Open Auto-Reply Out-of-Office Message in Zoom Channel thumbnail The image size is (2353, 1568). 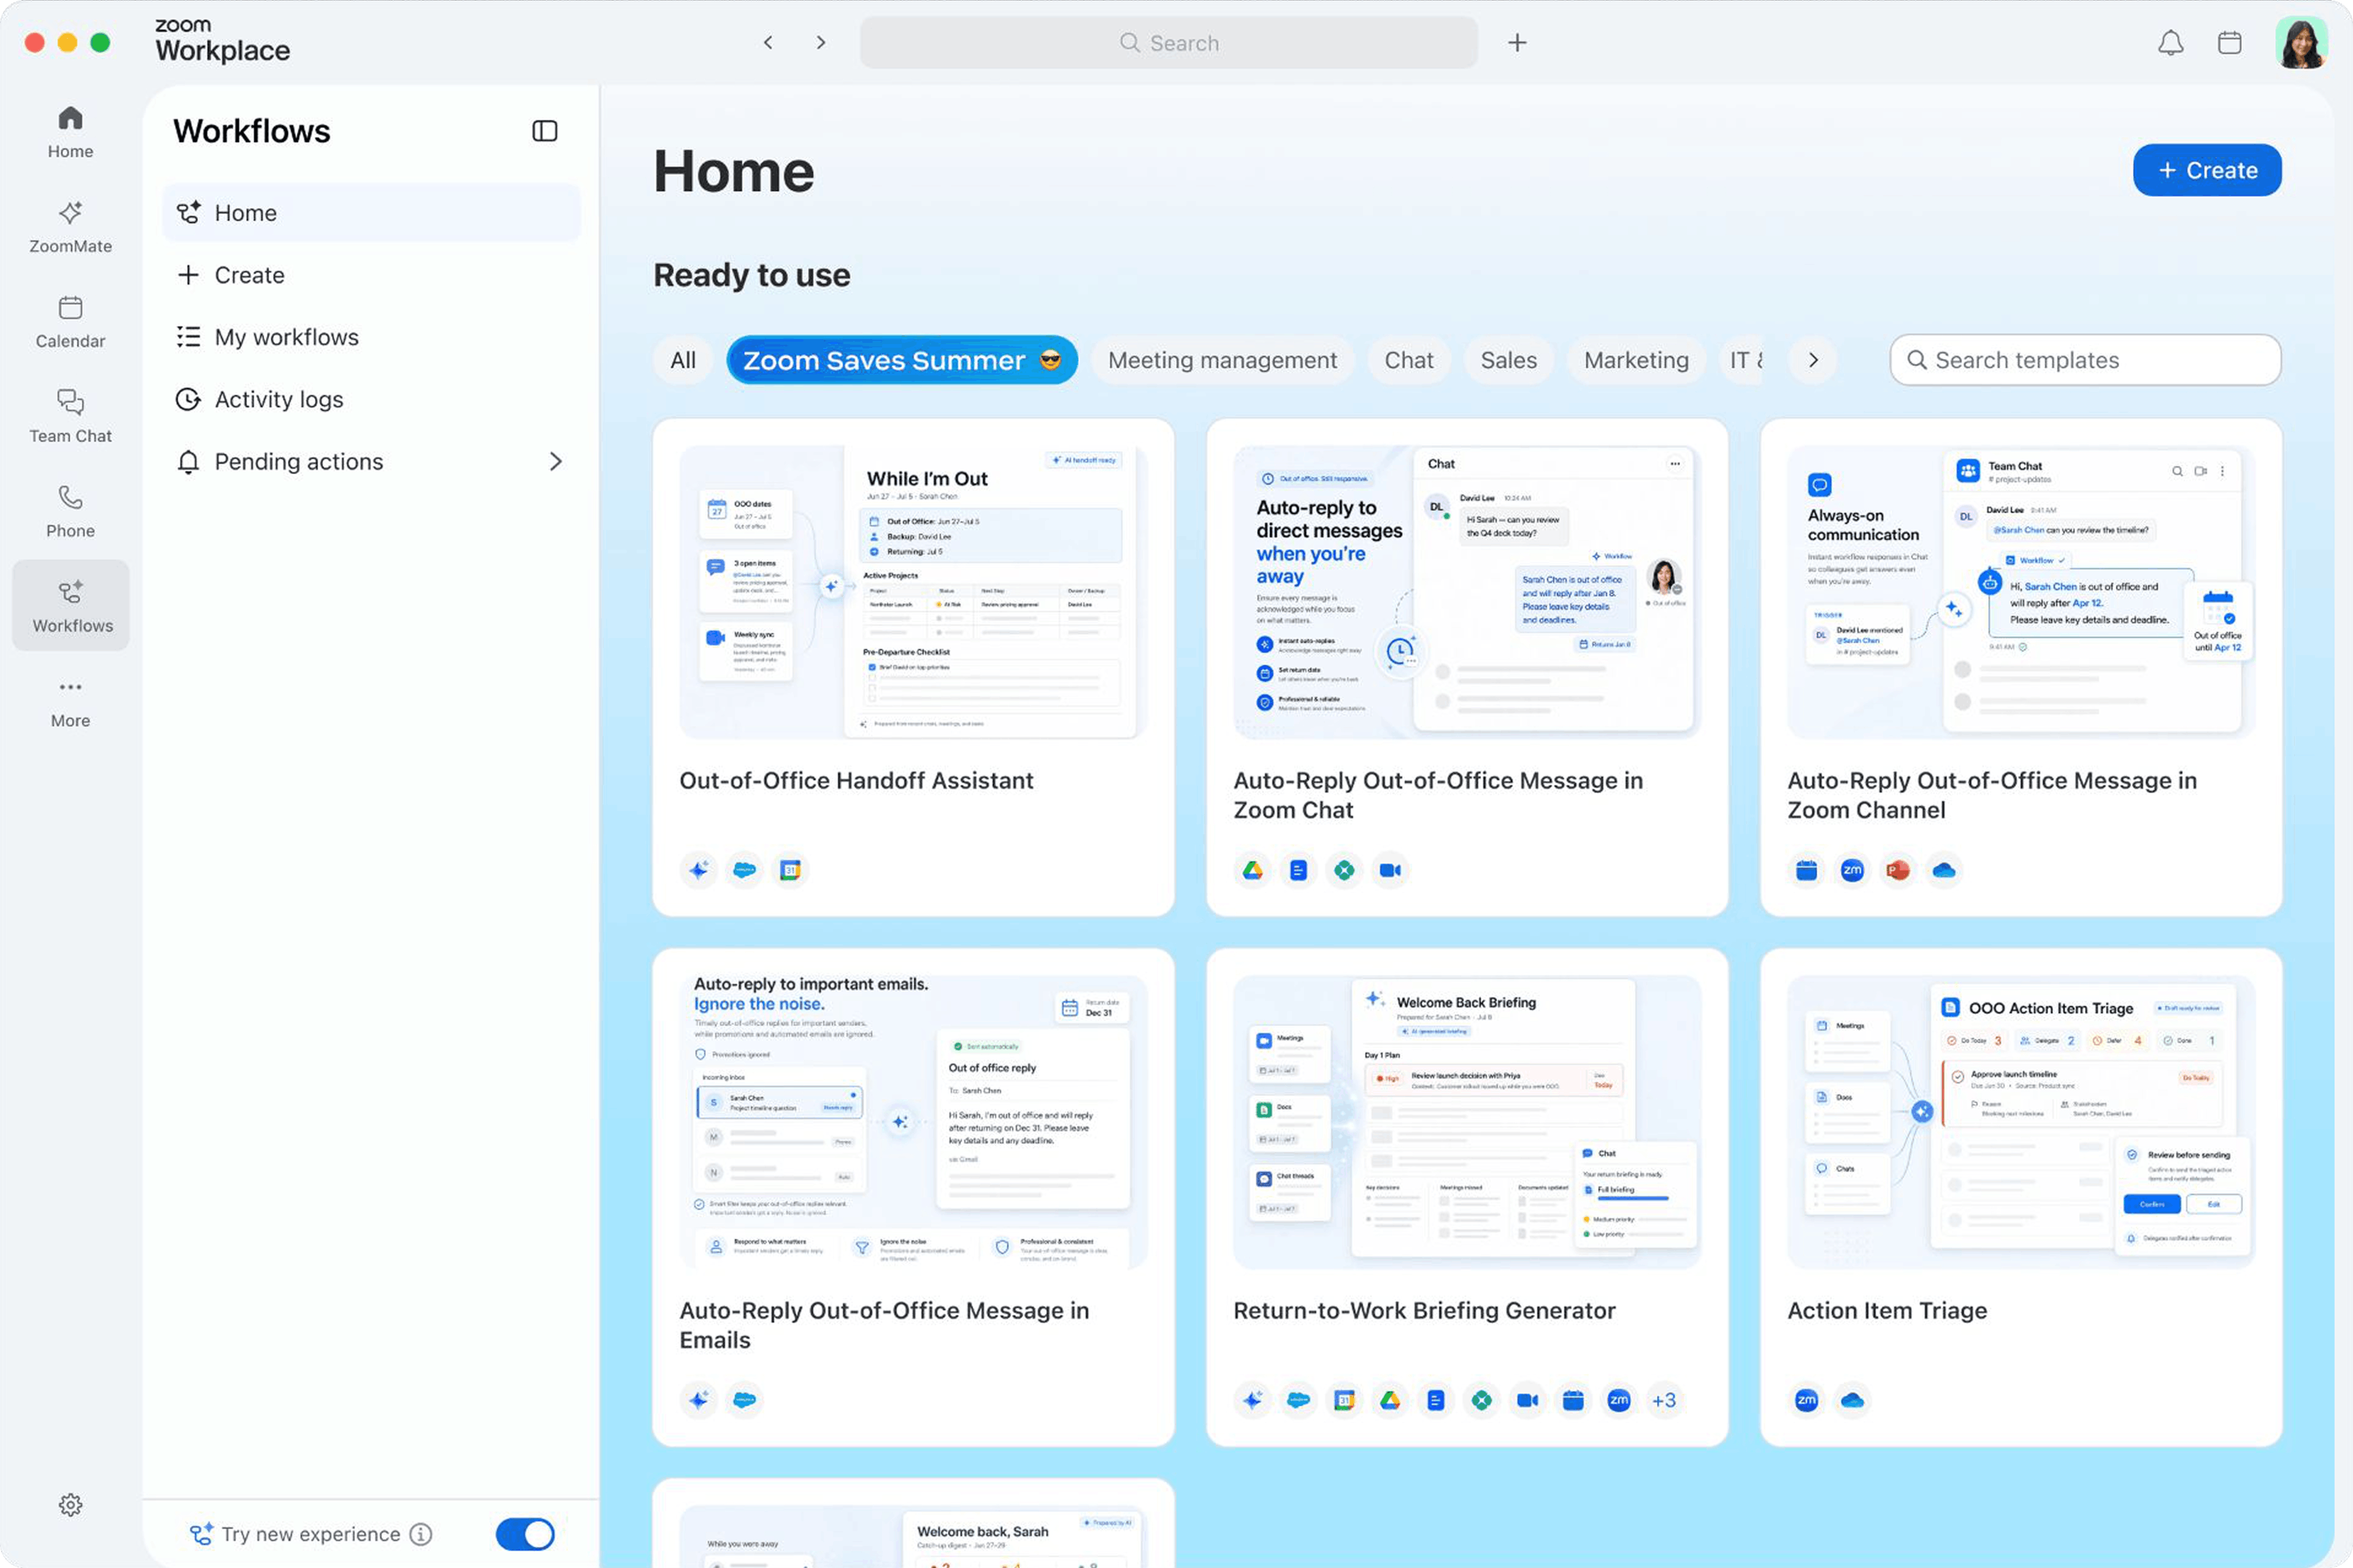pos(2021,592)
